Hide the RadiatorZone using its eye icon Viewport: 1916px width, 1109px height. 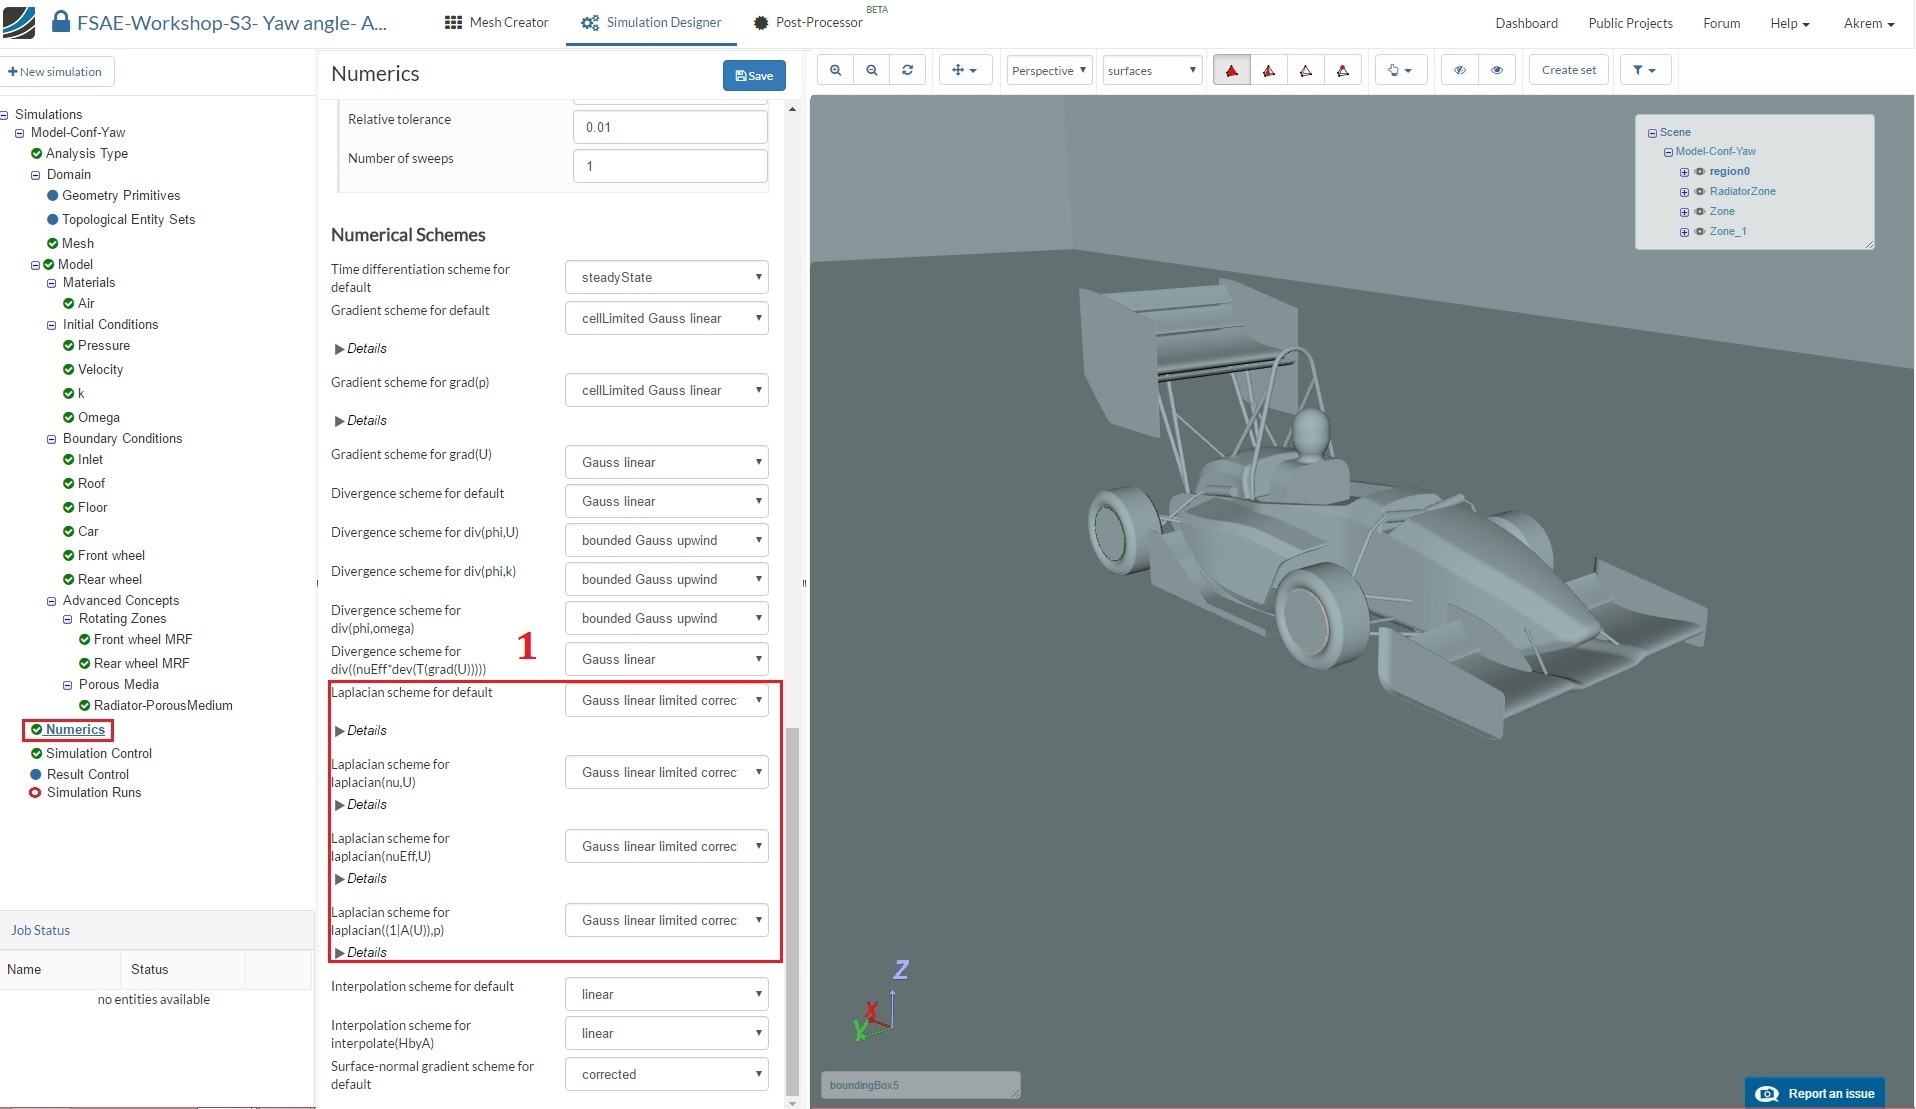[x=1699, y=192]
